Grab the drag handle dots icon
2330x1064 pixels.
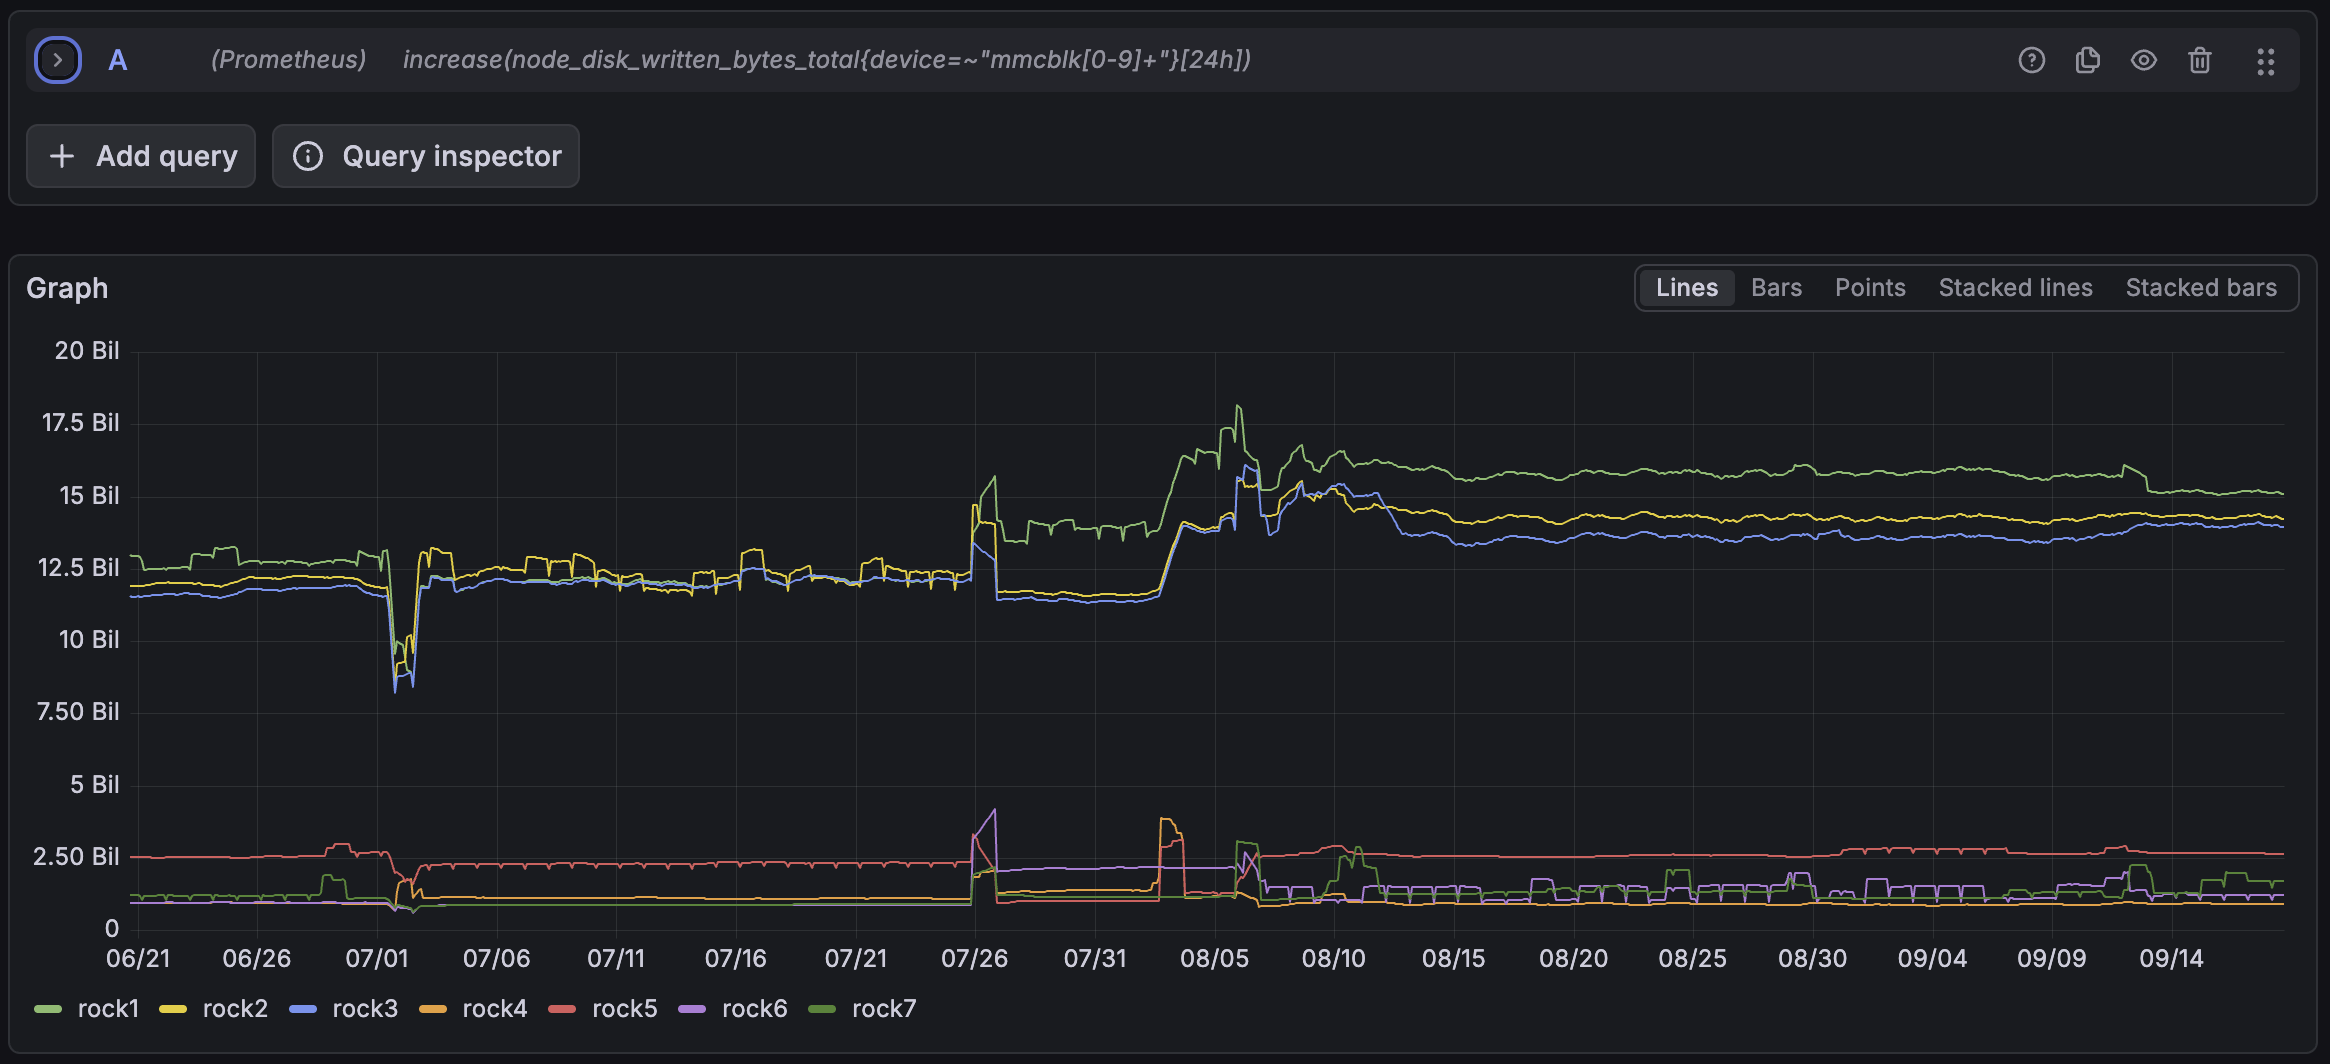[2266, 61]
